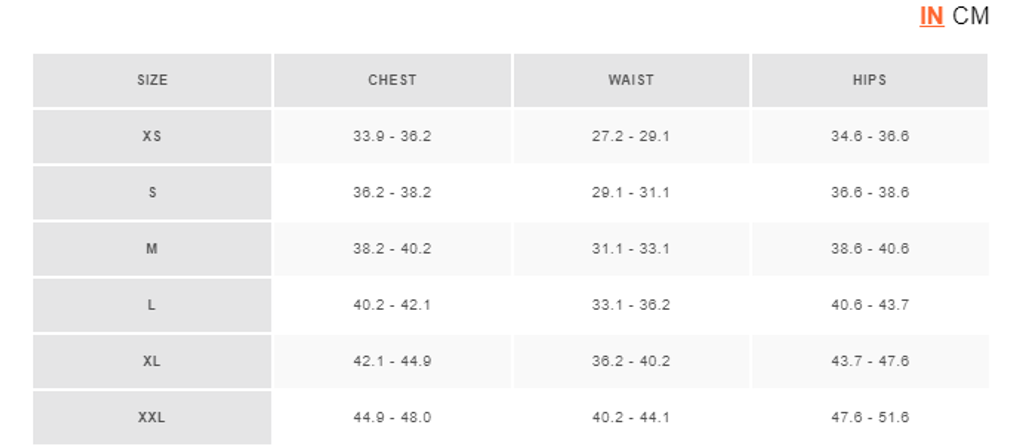1024x445 pixels.
Task: Click chest value 33.9 - 36.2
Action: click(x=392, y=137)
